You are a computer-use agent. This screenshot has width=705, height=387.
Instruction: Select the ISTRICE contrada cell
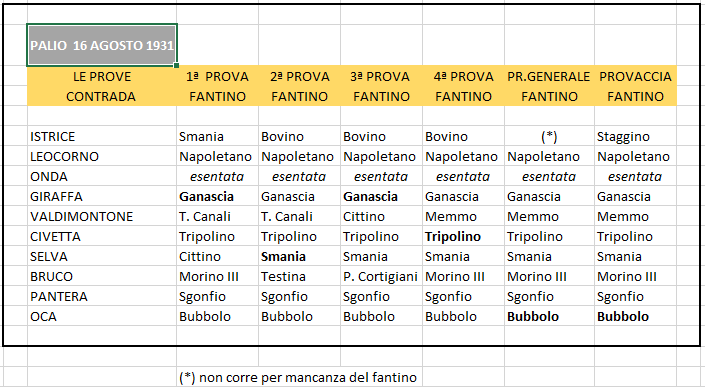pyautogui.click(x=102, y=136)
